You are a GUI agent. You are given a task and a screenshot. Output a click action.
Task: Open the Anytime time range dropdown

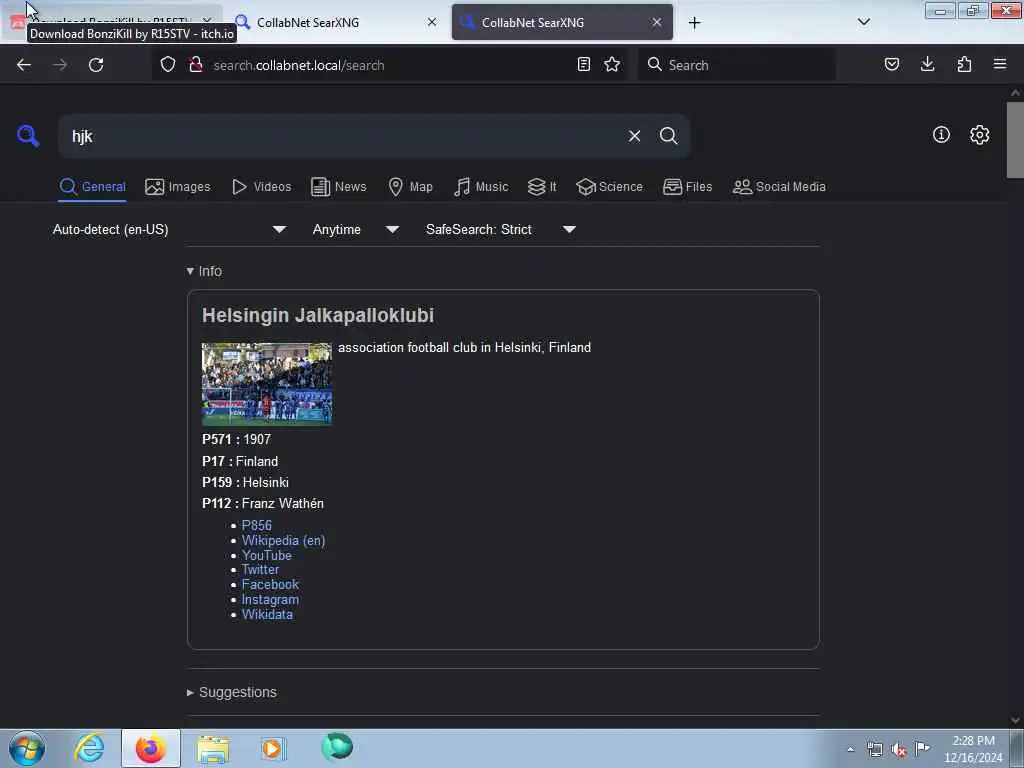pos(355,229)
